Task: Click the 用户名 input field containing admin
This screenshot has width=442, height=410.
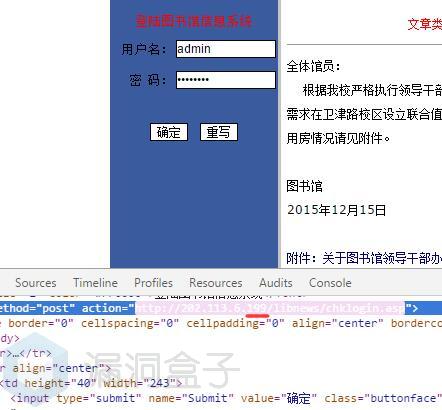Action: [226, 49]
